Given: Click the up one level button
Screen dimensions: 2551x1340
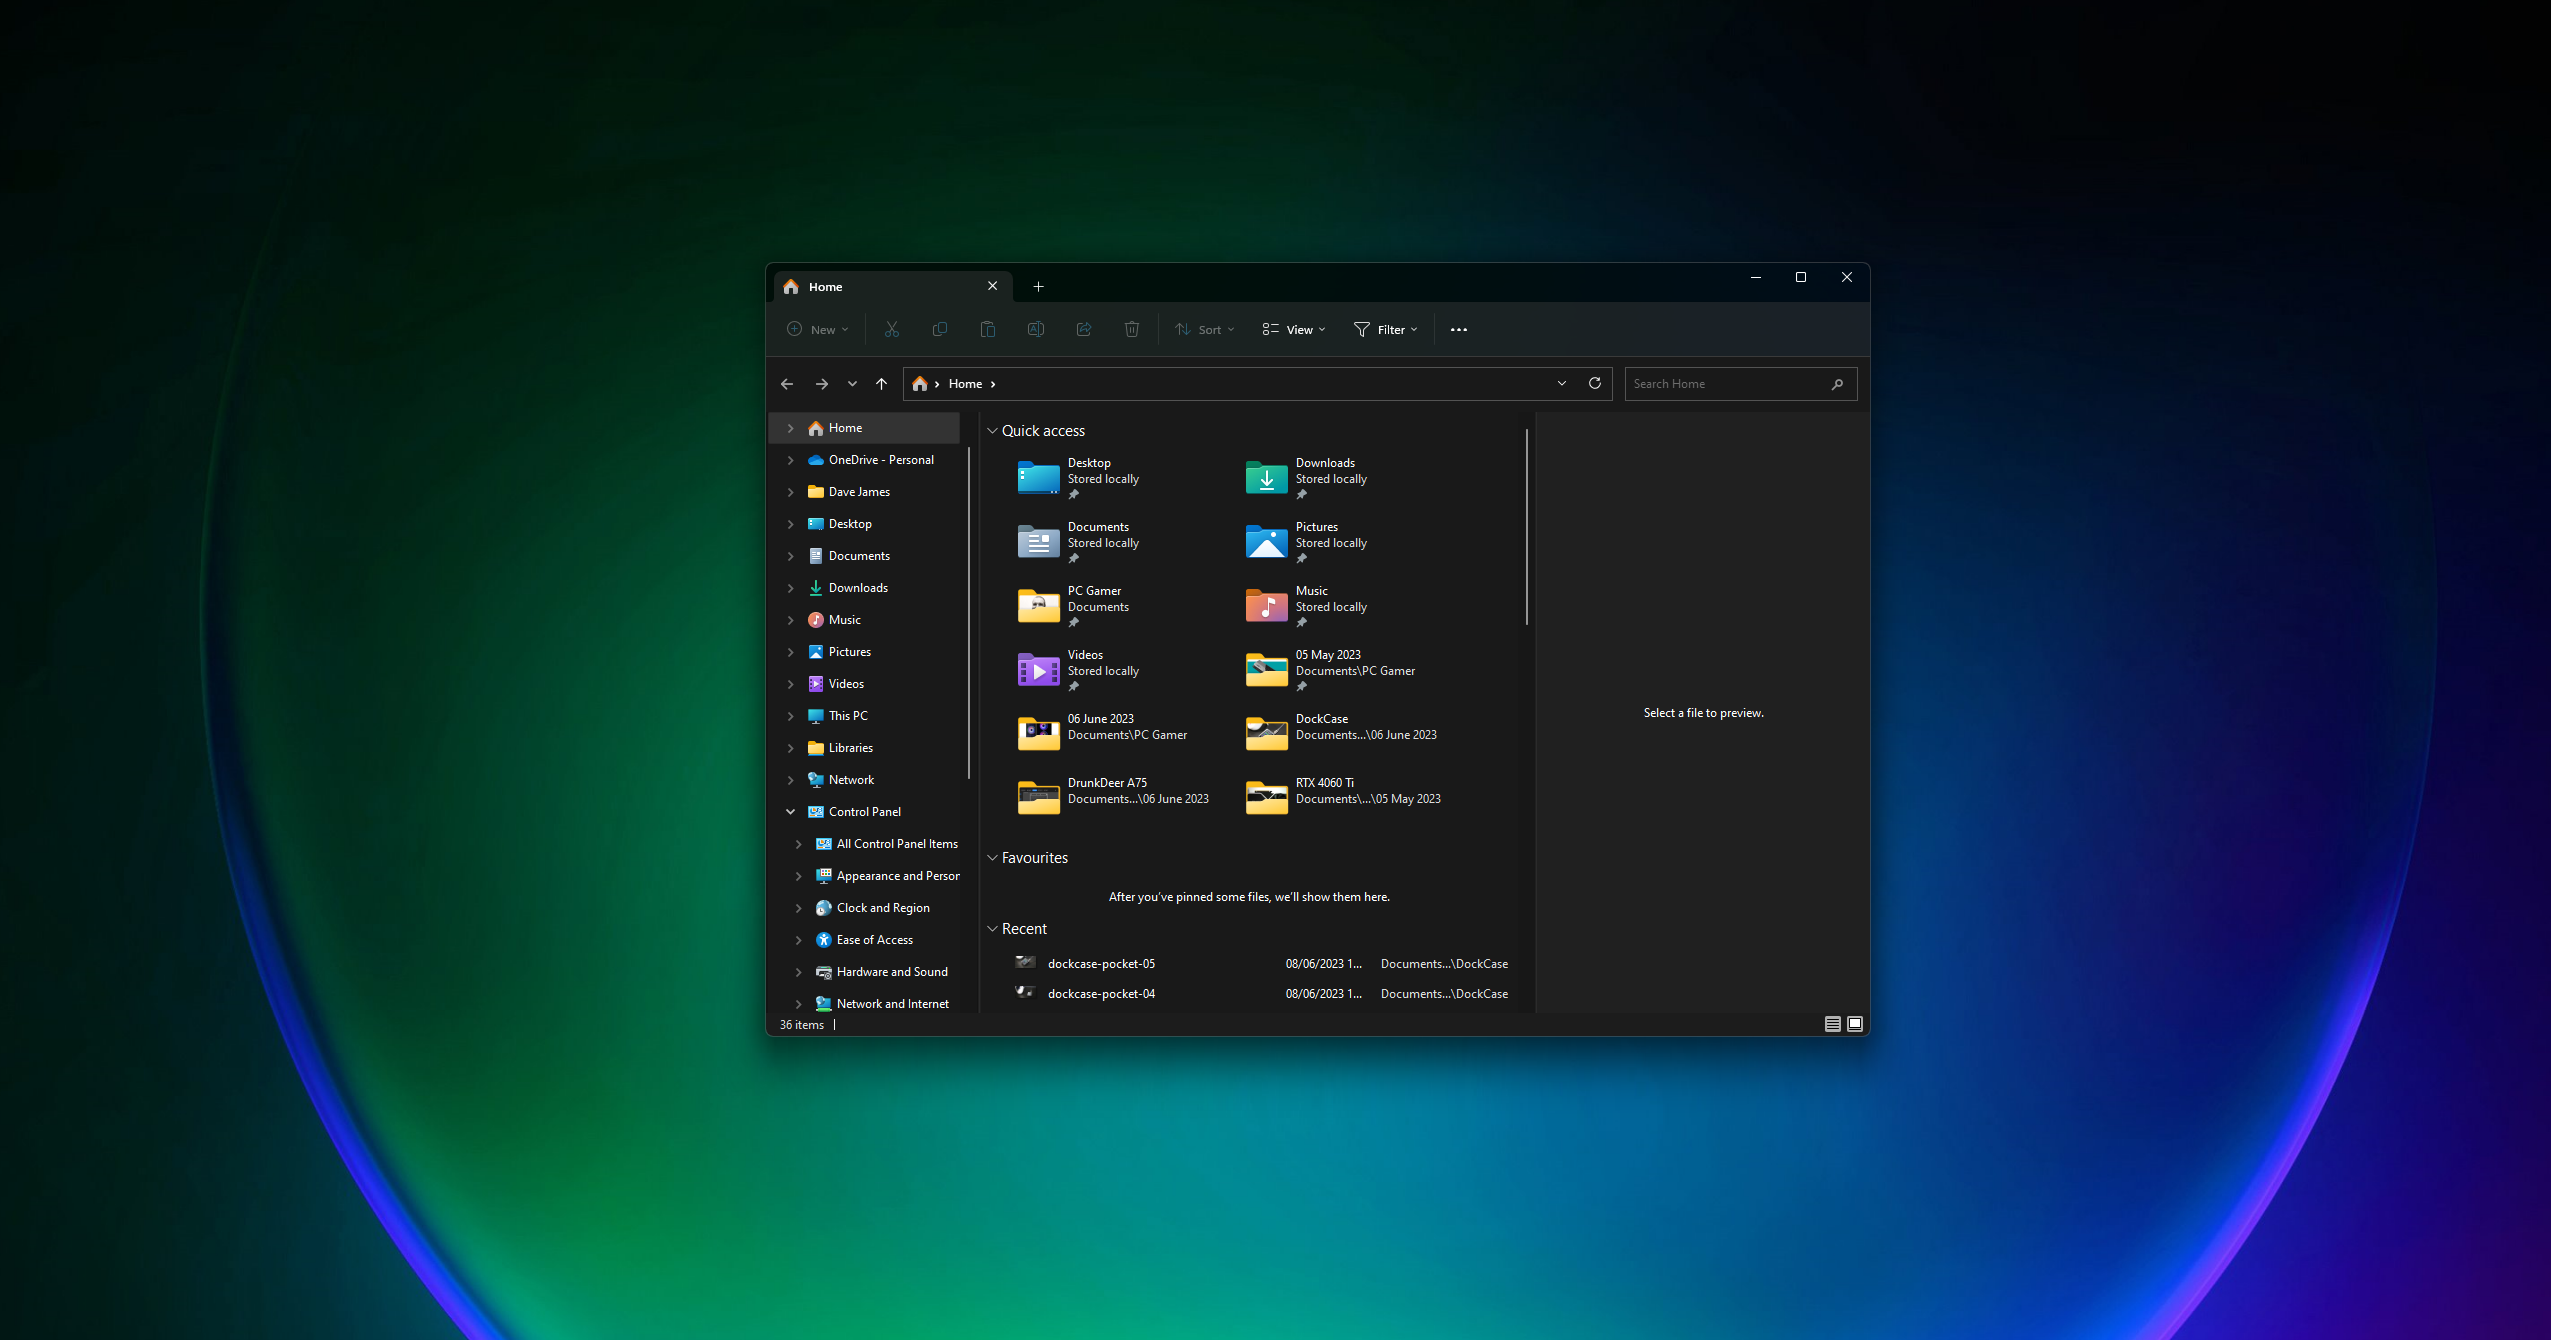Looking at the screenshot, I should pyautogui.click(x=881, y=383).
